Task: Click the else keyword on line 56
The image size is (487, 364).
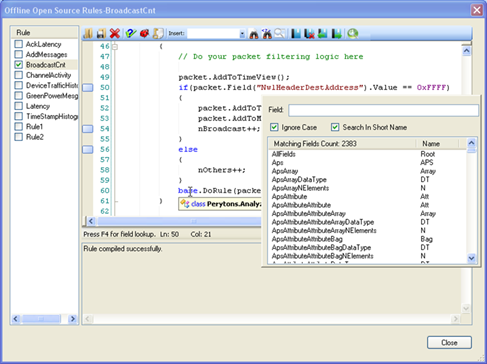Action: coord(188,150)
